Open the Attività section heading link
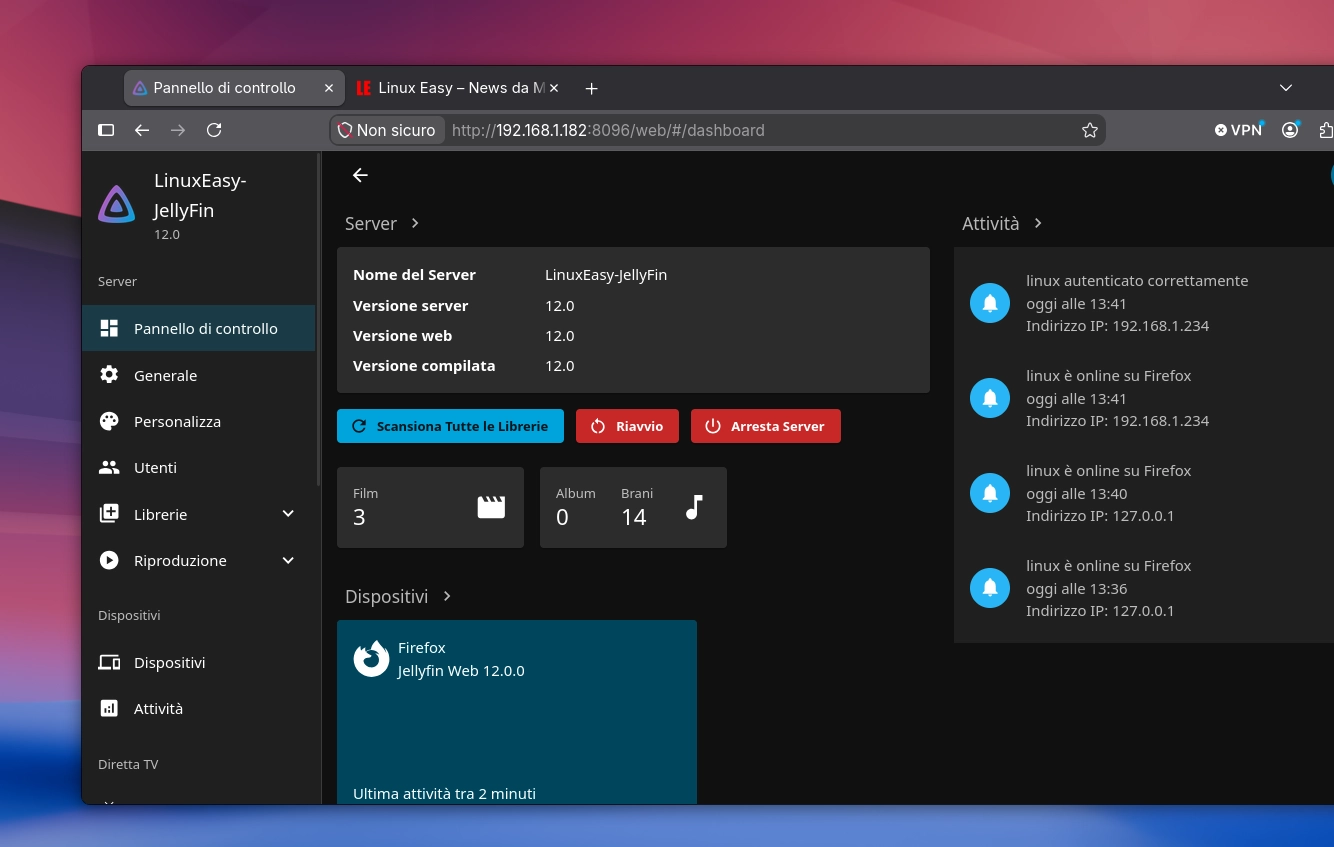 click(x=1002, y=223)
